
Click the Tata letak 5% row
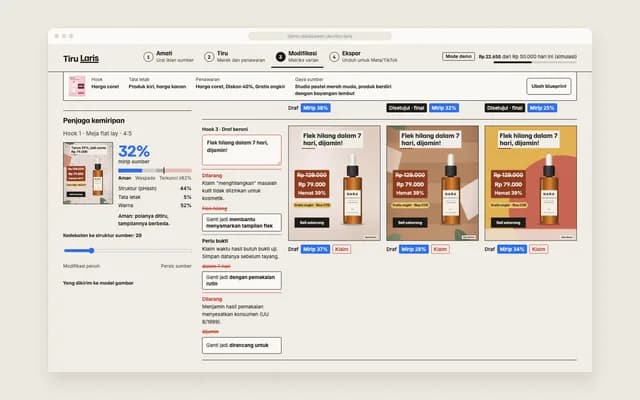click(x=155, y=197)
